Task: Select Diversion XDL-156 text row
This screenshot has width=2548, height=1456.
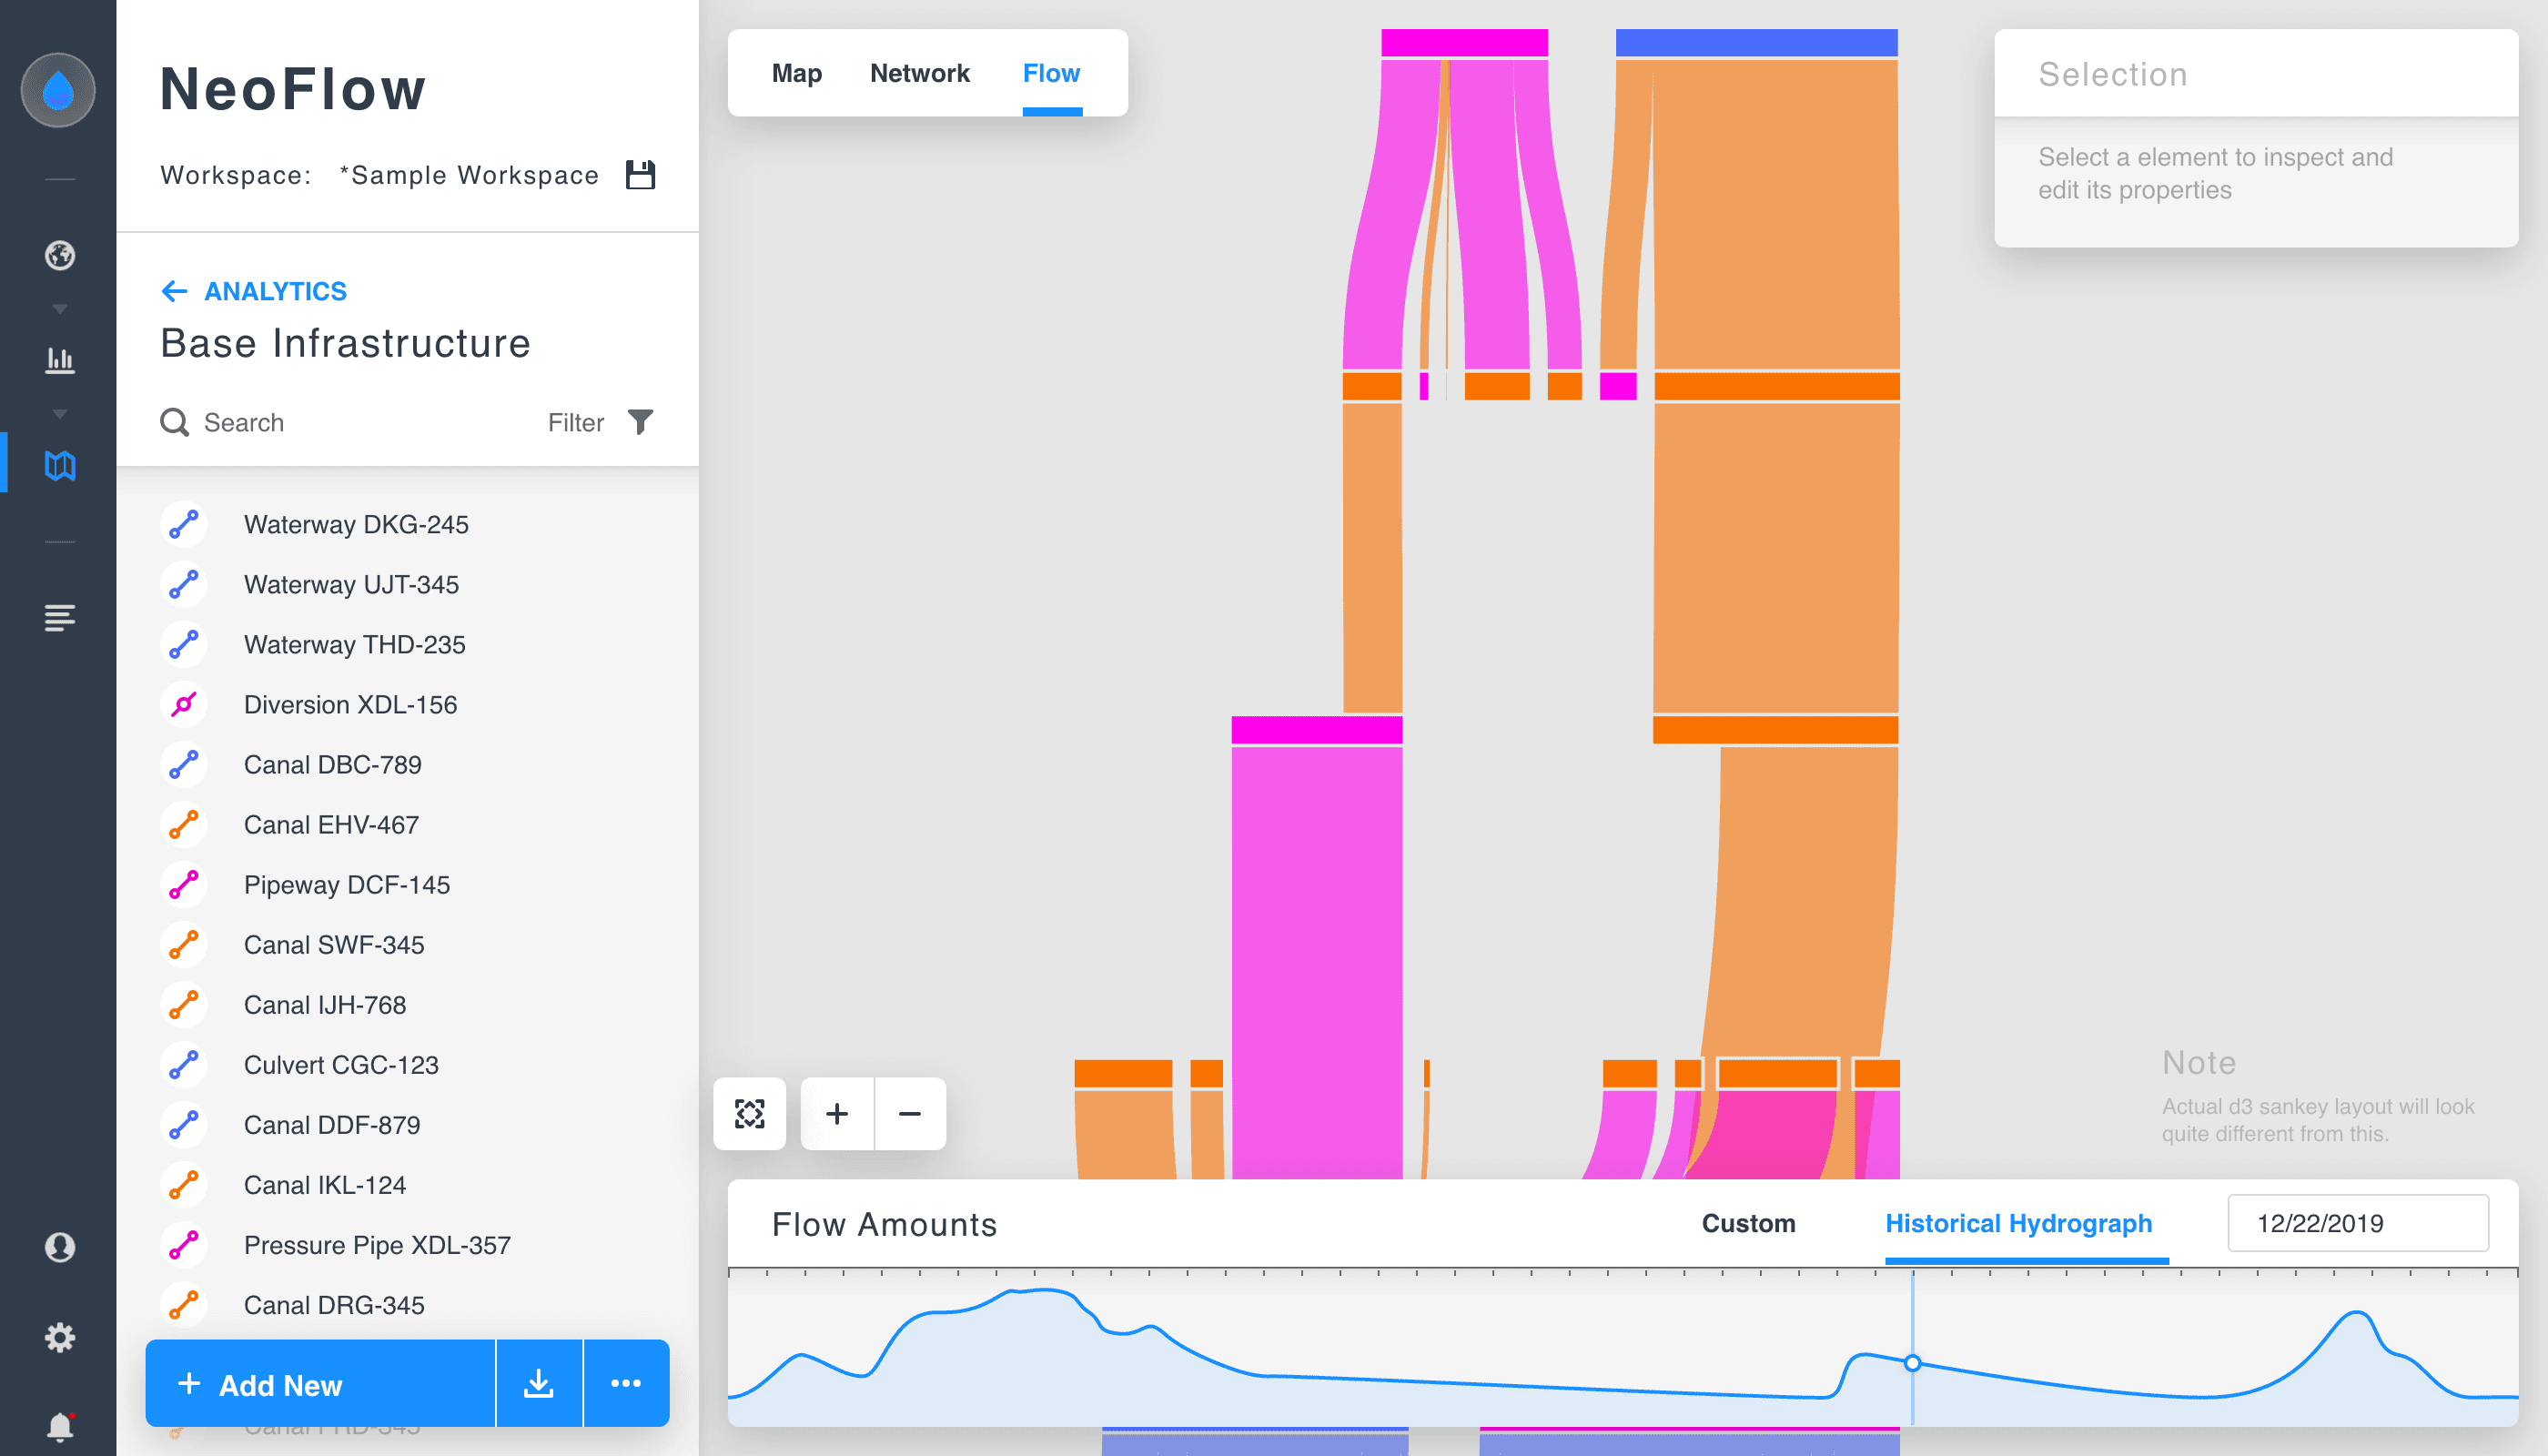Action: coord(350,704)
